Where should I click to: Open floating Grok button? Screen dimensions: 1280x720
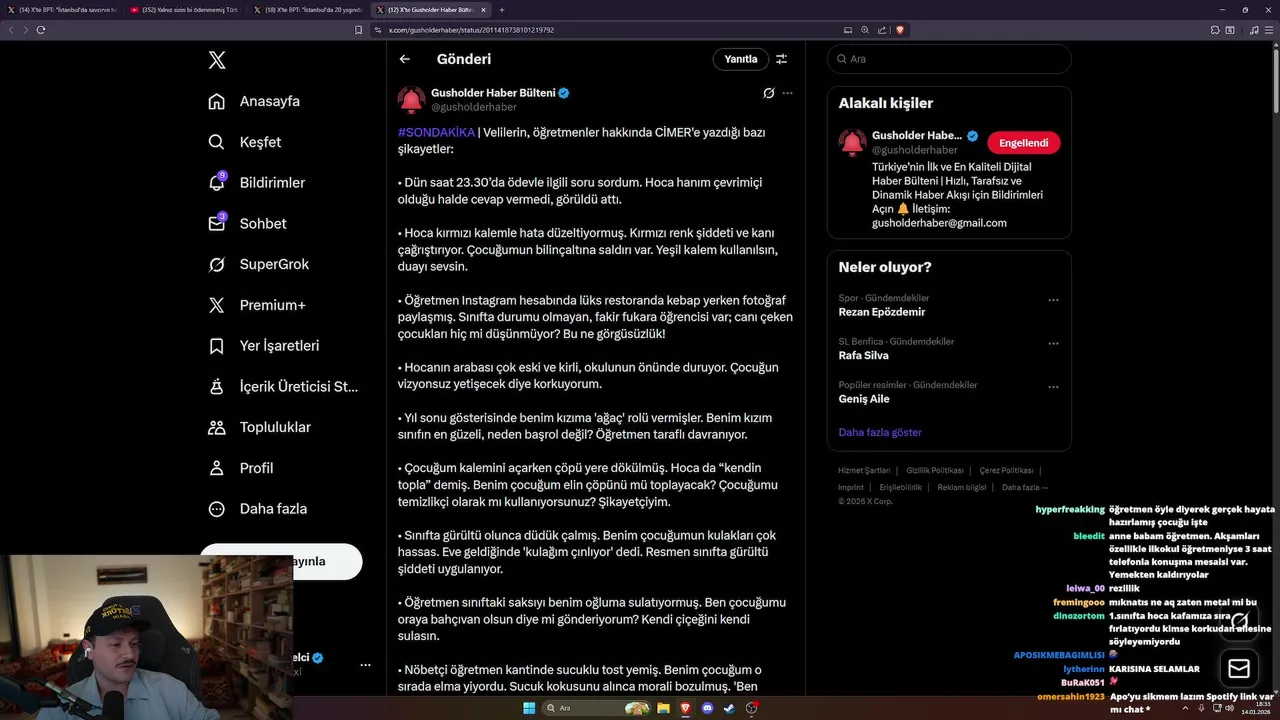pos(1239,621)
